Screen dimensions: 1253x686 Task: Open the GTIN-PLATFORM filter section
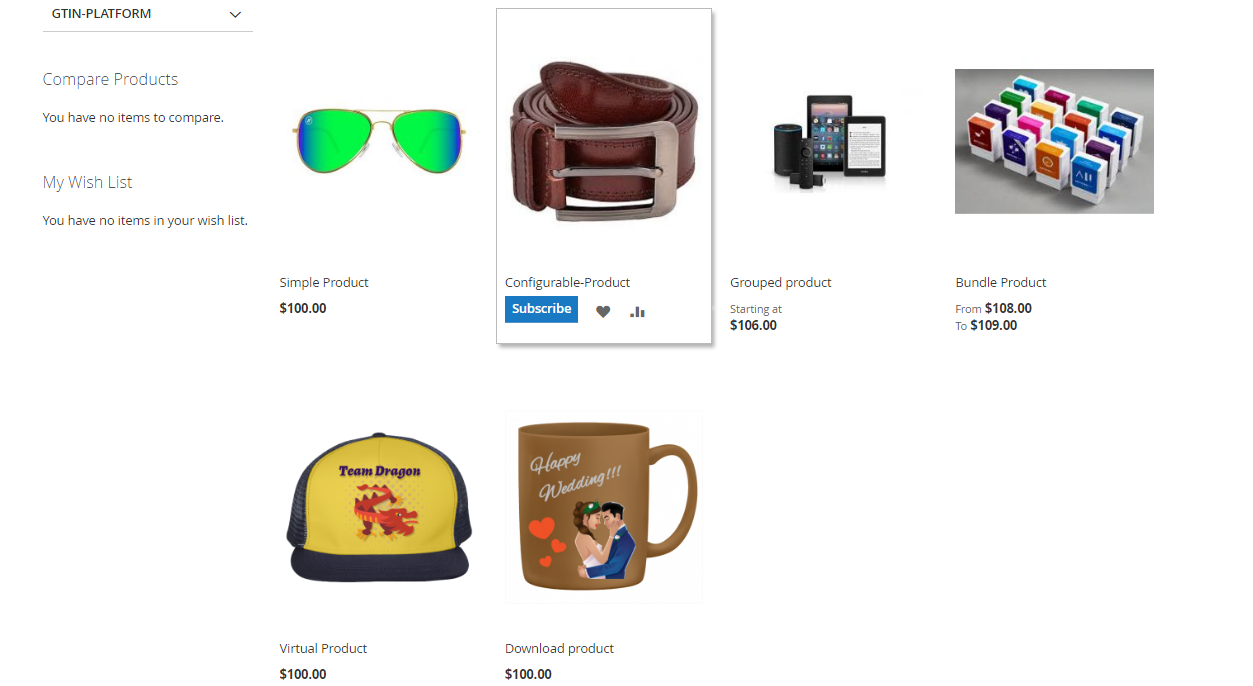(148, 15)
